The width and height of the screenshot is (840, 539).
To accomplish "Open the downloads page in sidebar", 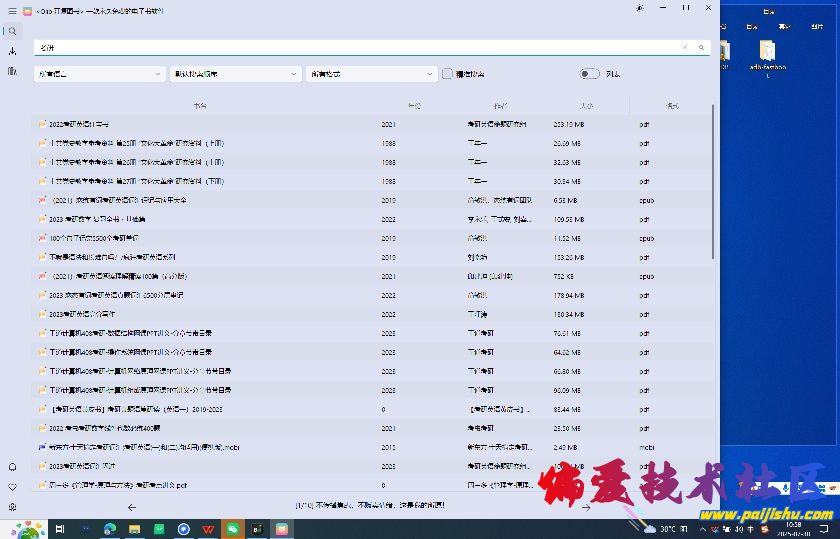I will (x=12, y=51).
